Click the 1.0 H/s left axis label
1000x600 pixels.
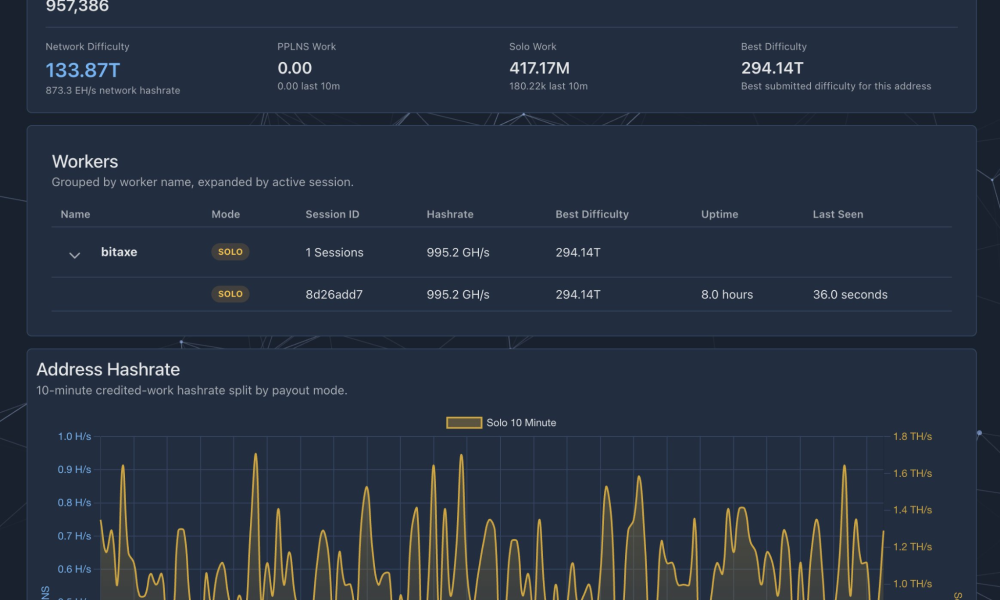(75, 437)
